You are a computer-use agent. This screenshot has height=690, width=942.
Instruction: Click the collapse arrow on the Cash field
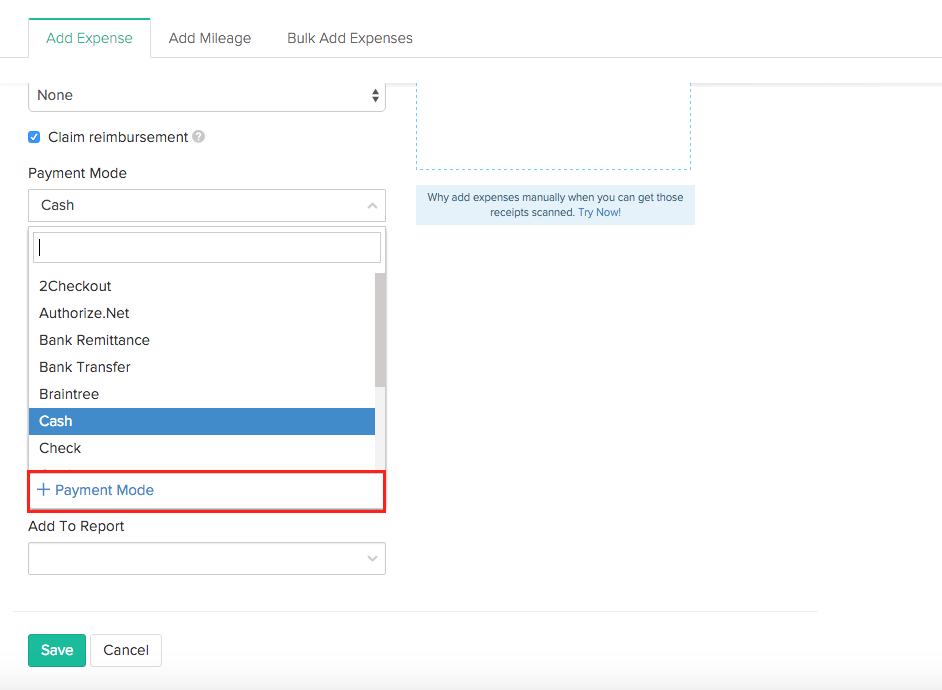pyautogui.click(x=371, y=205)
